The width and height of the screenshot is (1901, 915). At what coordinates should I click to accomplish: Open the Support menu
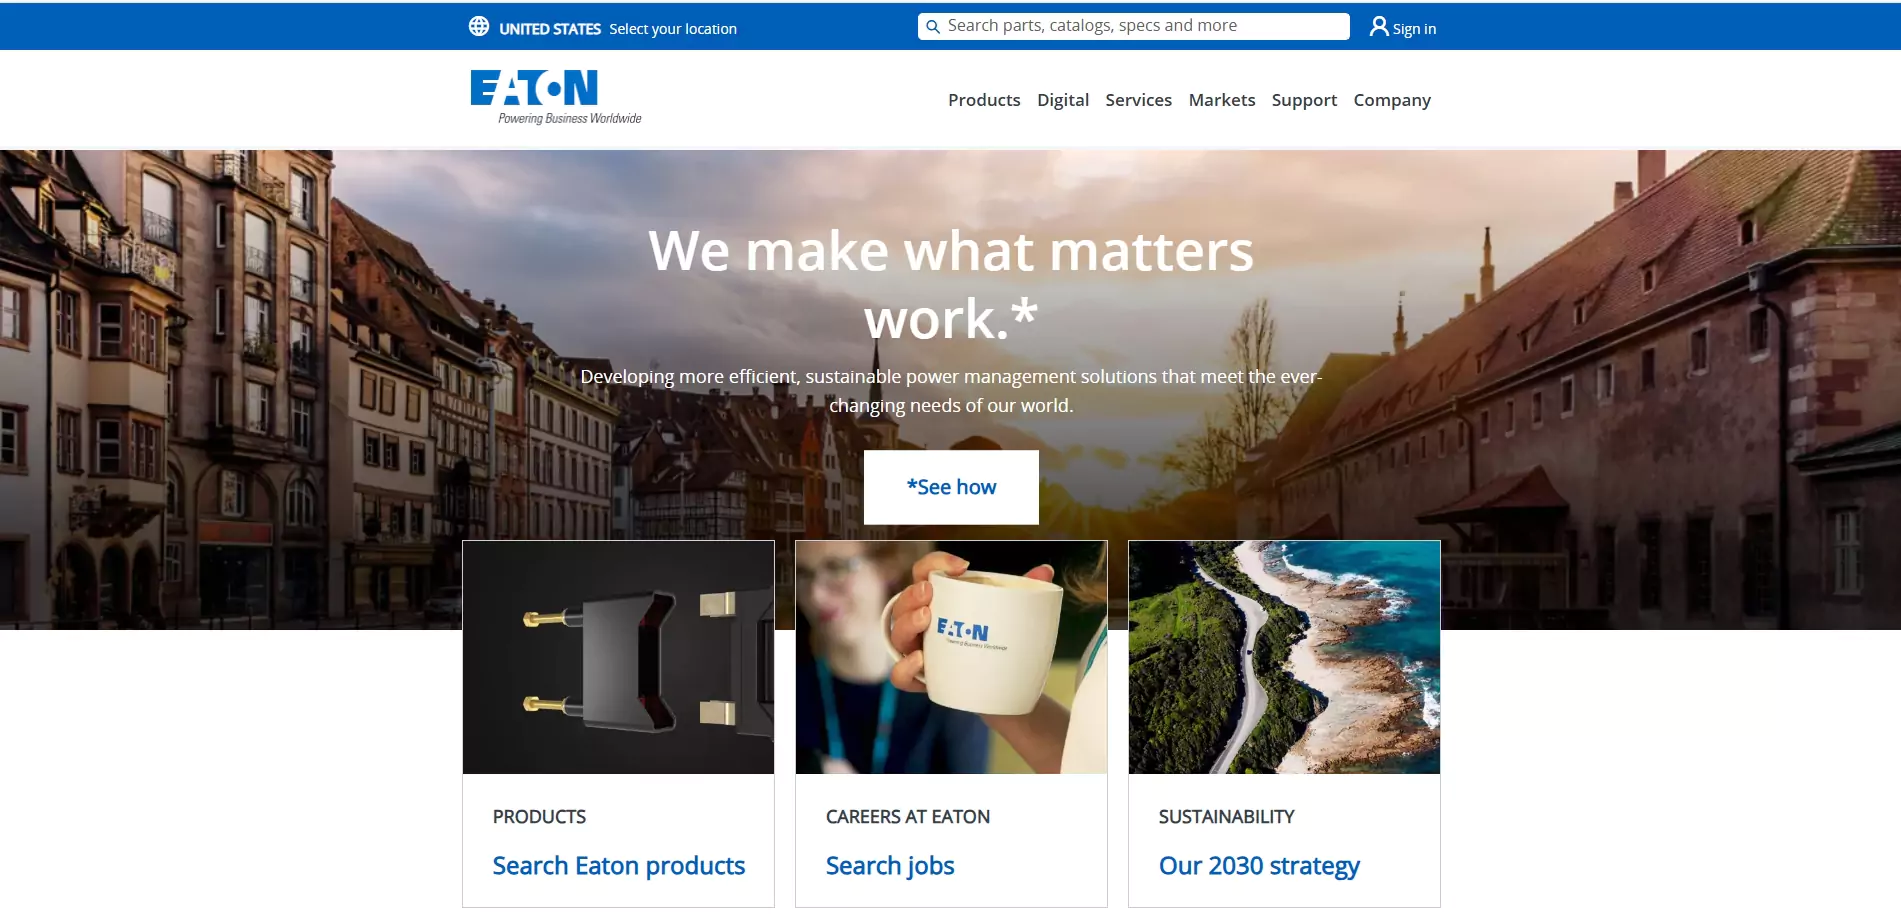(x=1304, y=100)
